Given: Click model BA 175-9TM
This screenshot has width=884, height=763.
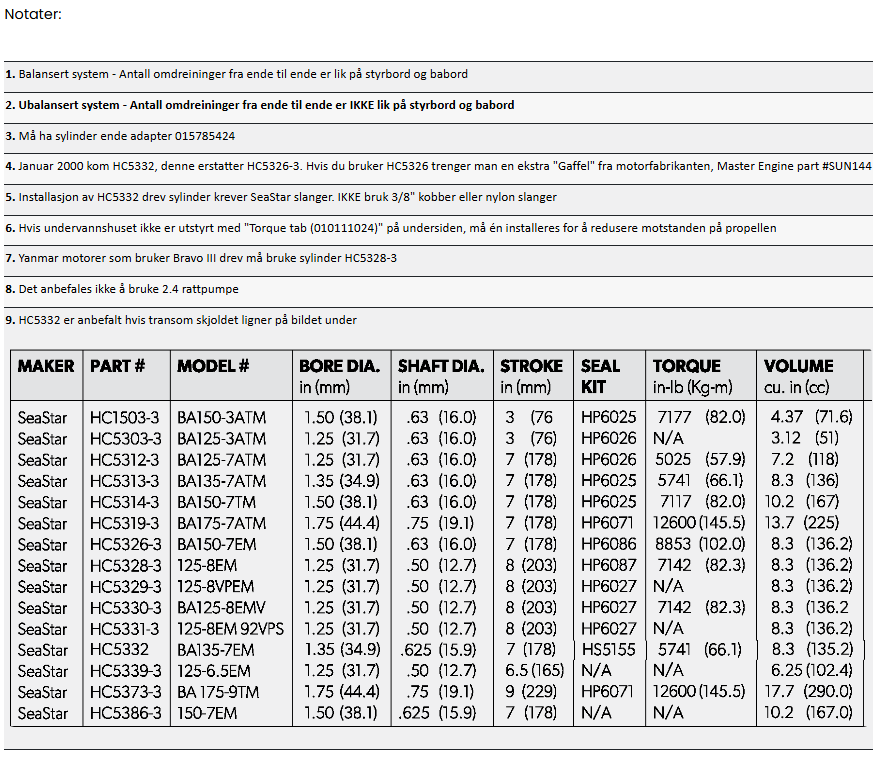Looking at the screenshot, I should [218, 693].
